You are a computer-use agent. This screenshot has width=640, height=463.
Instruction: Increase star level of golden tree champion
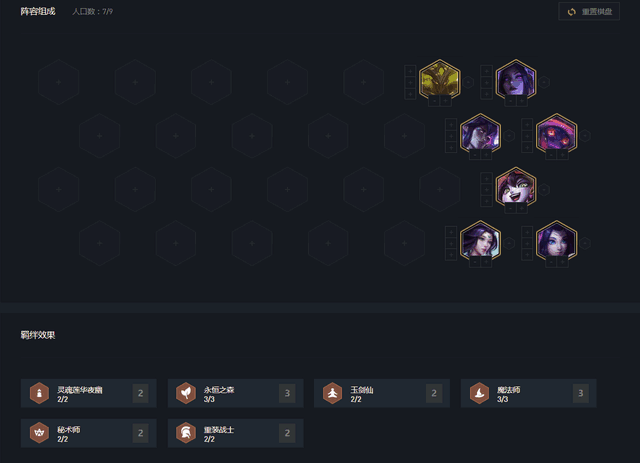pyautogui.click(x=446, y=101)
